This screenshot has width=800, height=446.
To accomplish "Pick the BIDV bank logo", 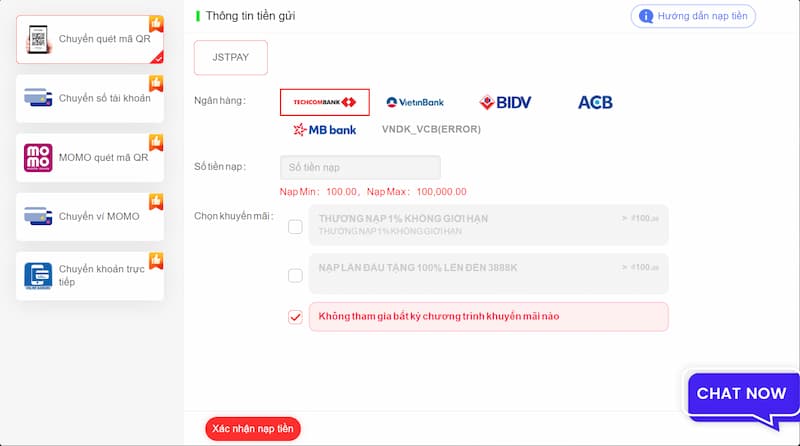I will click(x=505, y=102).
